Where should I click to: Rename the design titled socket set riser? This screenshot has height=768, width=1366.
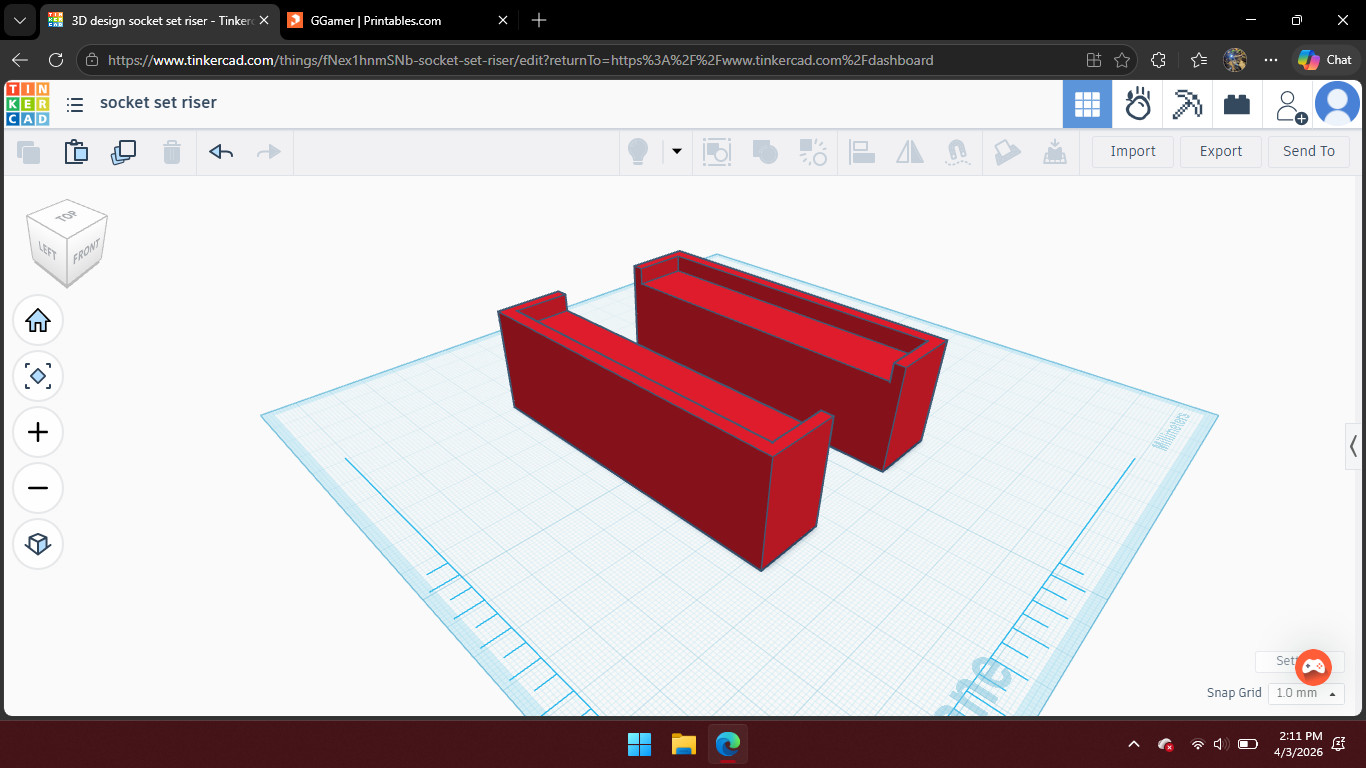pyautogui.click(x=159, y=102)
